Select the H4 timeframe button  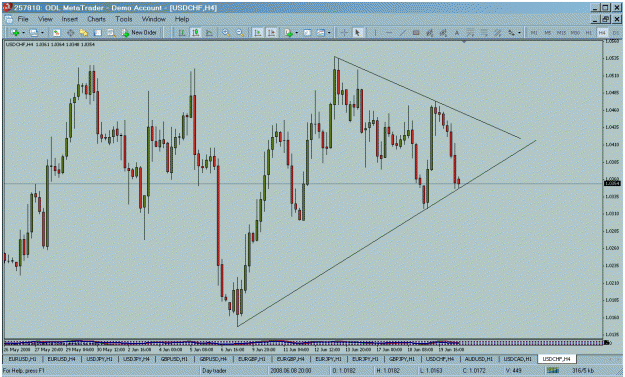(x=602, y=33)
